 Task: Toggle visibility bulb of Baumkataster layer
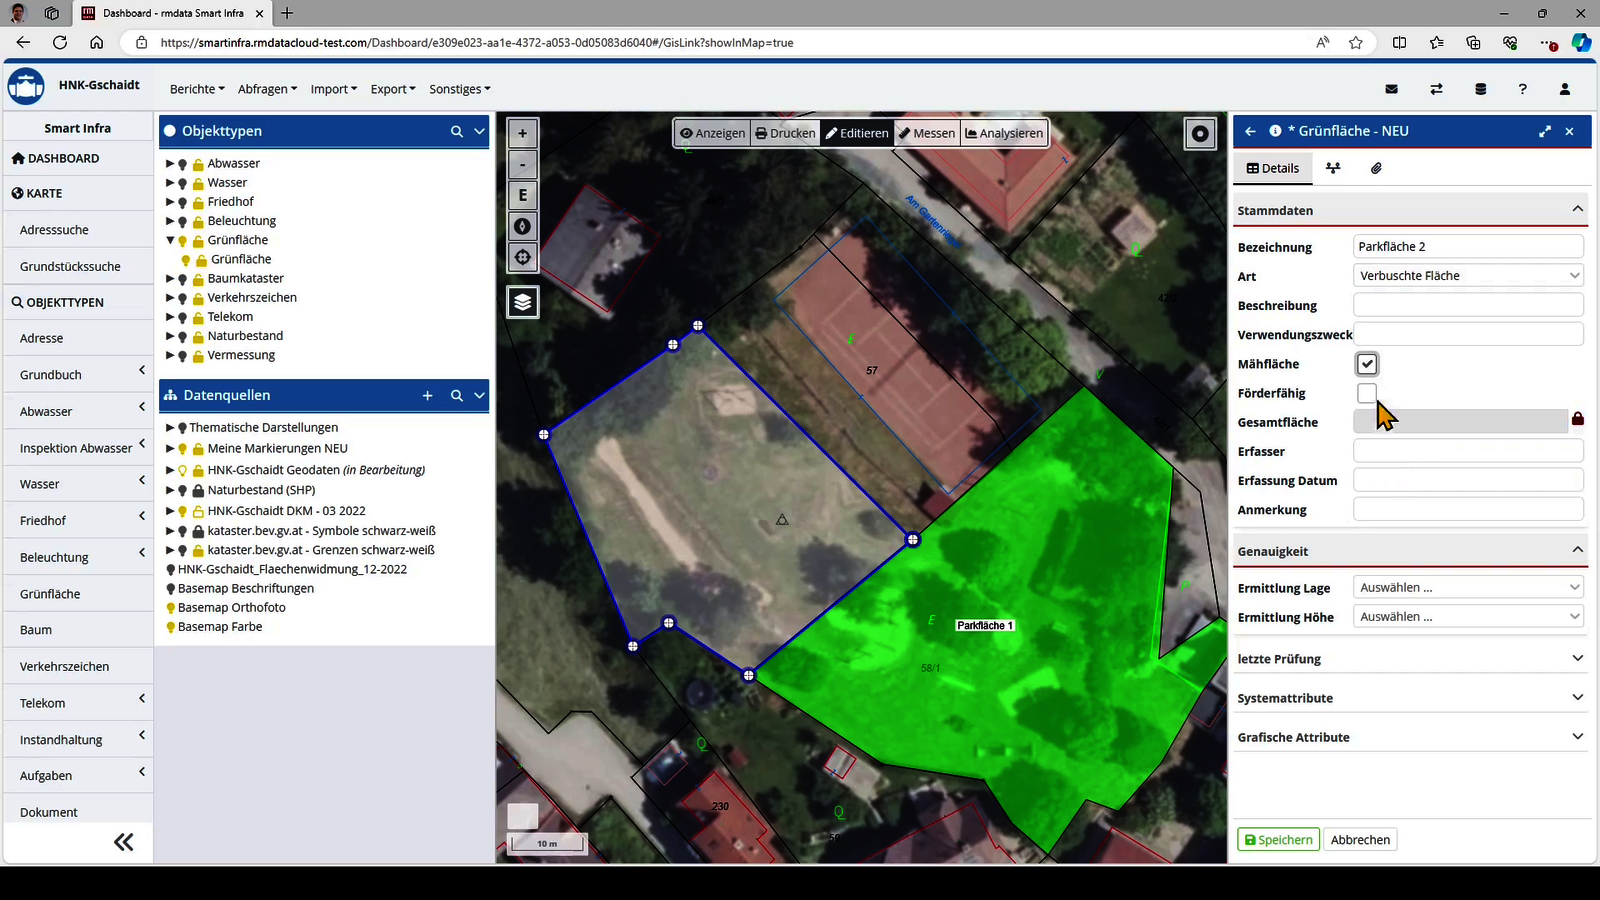pyautogui.click(x=183, y=279)
